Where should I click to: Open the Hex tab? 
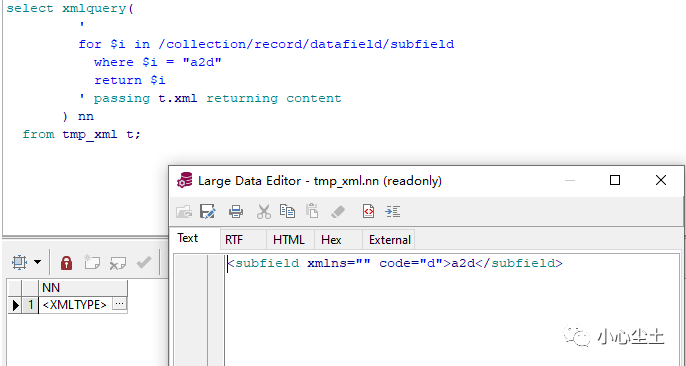[331, 240]
